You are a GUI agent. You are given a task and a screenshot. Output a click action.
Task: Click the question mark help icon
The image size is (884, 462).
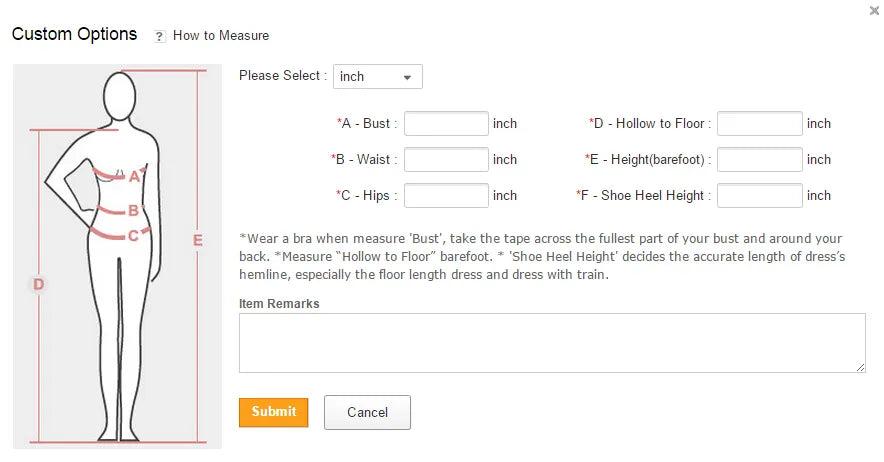160,36
